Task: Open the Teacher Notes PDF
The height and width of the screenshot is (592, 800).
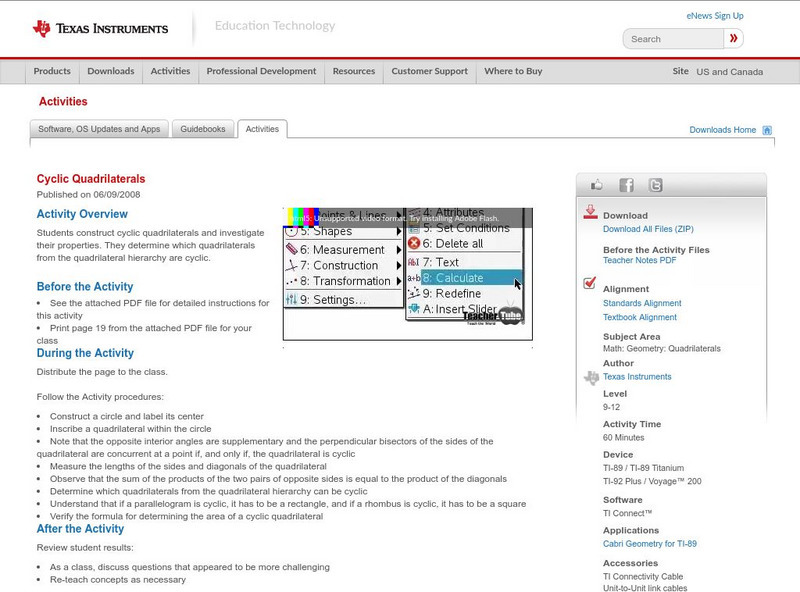Action: click(x=639, y=260)
